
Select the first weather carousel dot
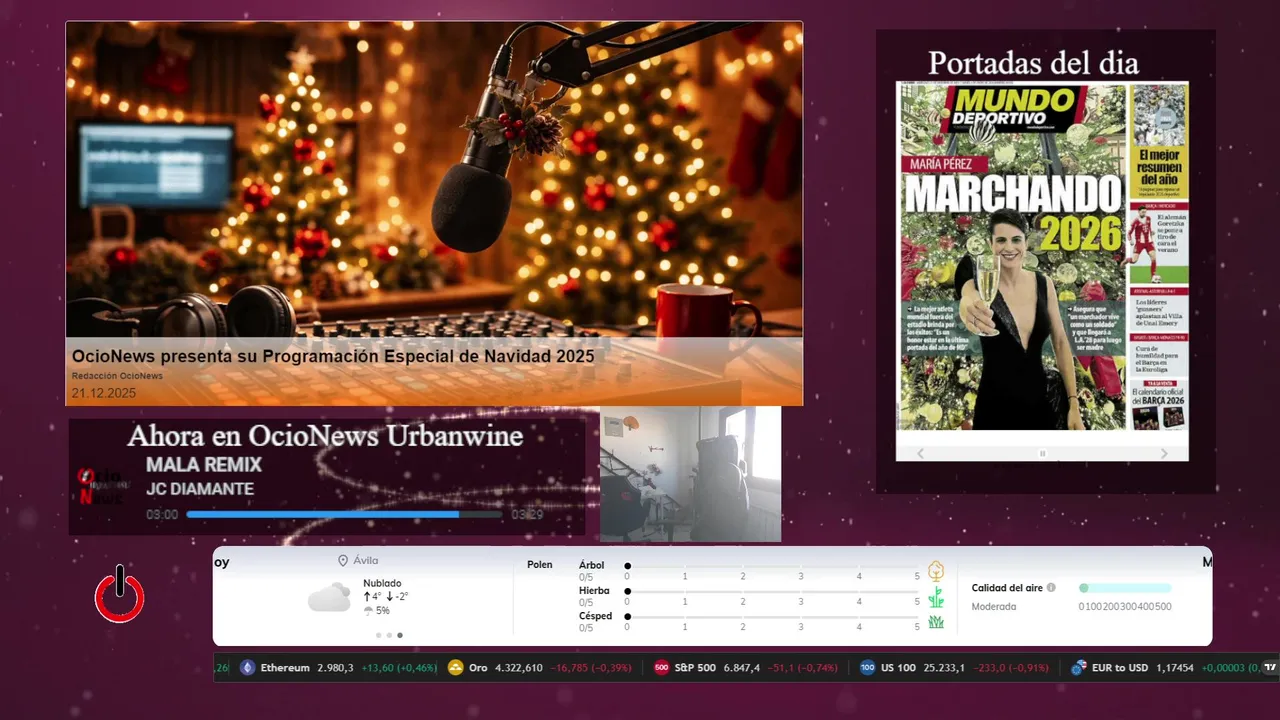click(379, 635)
